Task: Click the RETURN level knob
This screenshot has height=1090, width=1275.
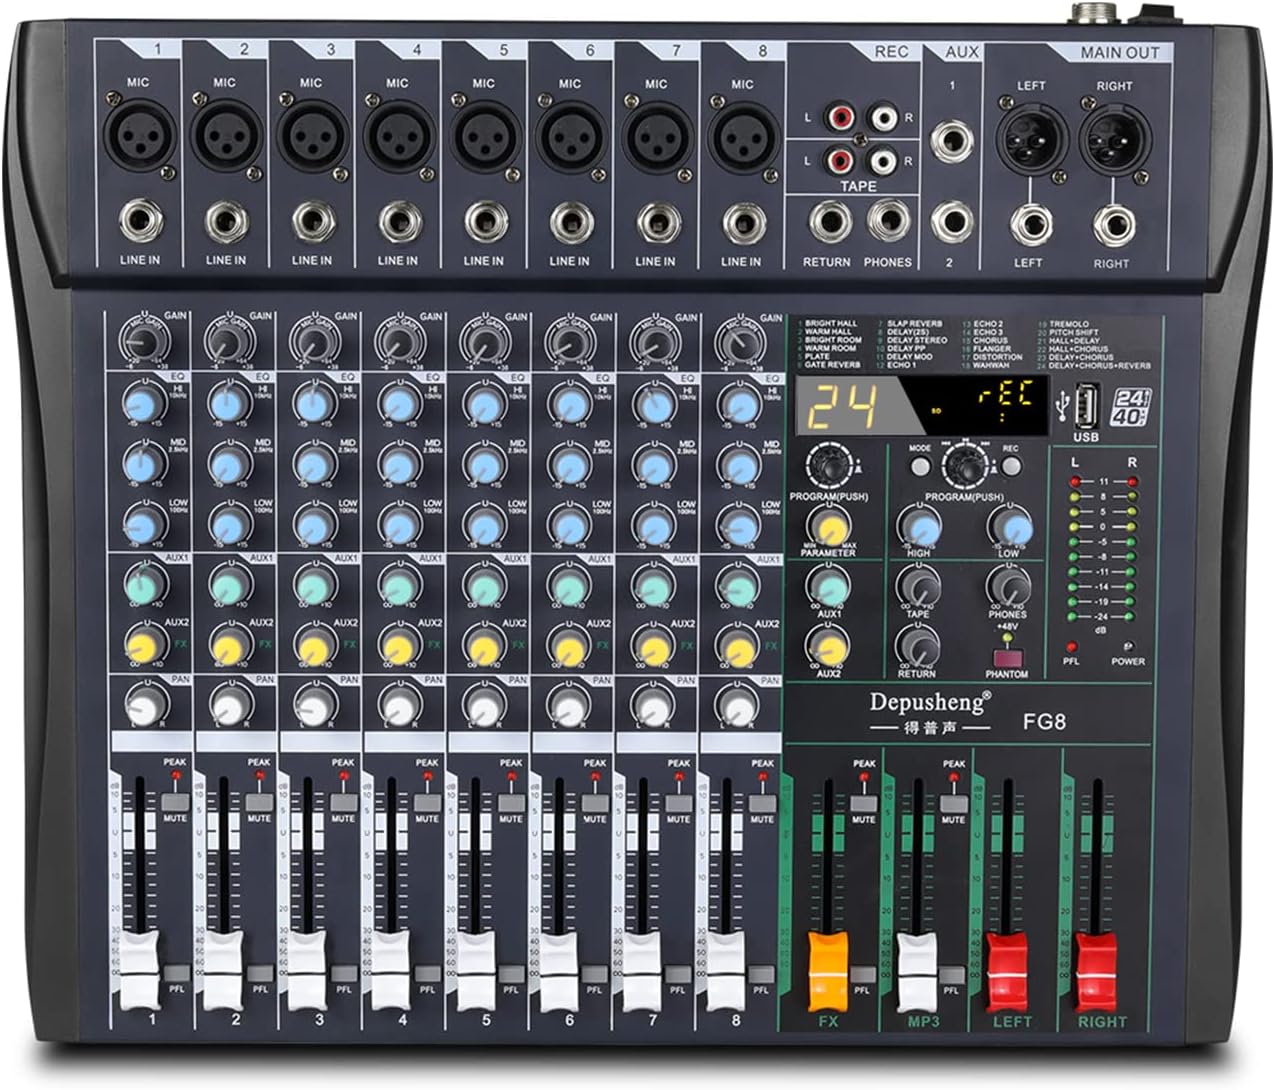Action: coord(918,647)
